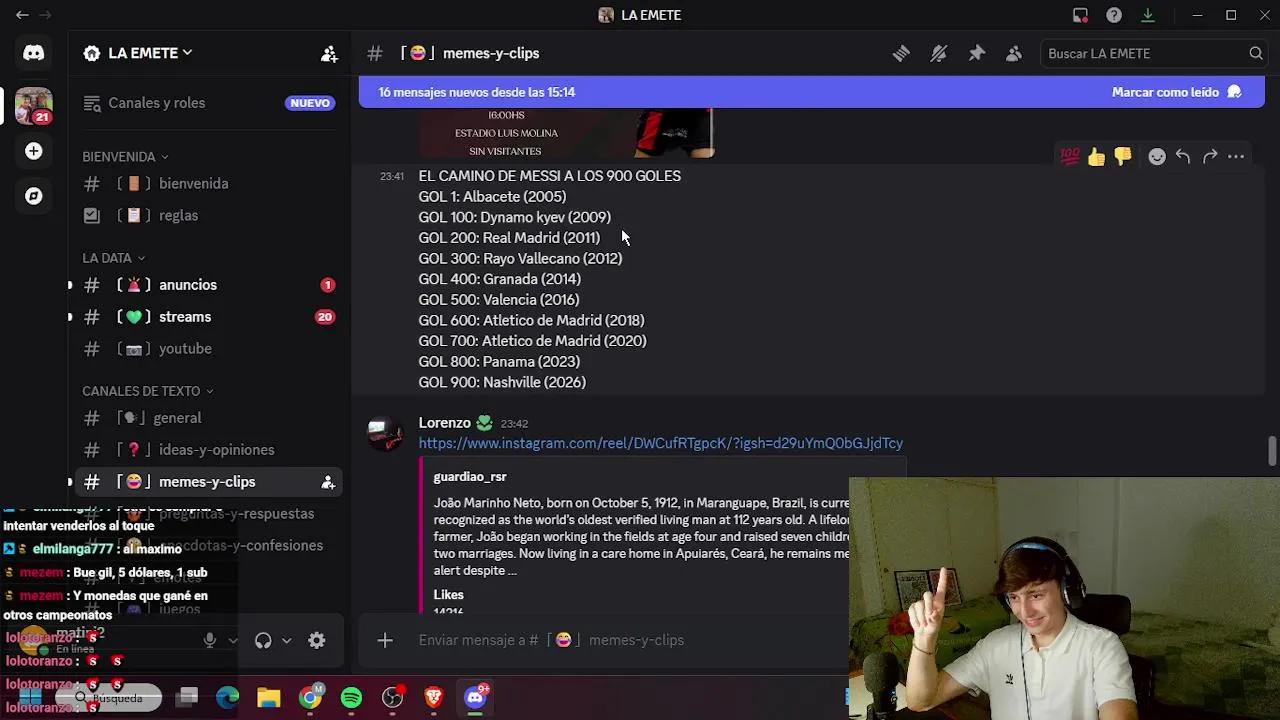Open Discord direct messages home icon
The height and width of the screenshot is (720, 1280).
pos(34,53)
